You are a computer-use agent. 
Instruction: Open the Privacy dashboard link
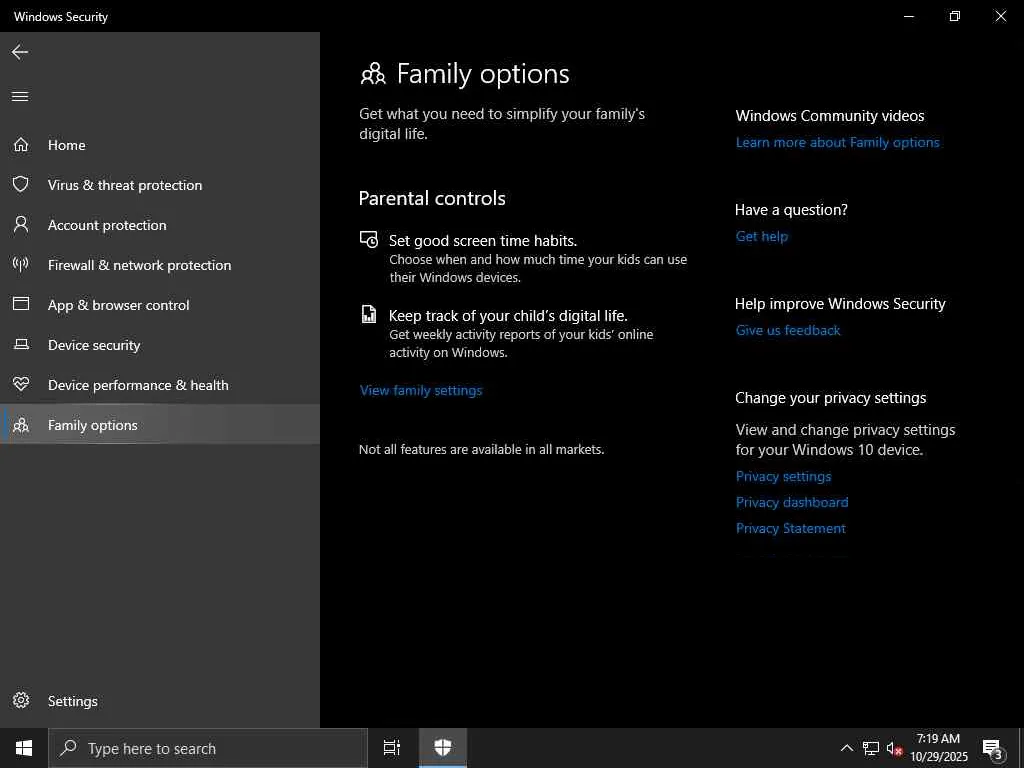792,502
